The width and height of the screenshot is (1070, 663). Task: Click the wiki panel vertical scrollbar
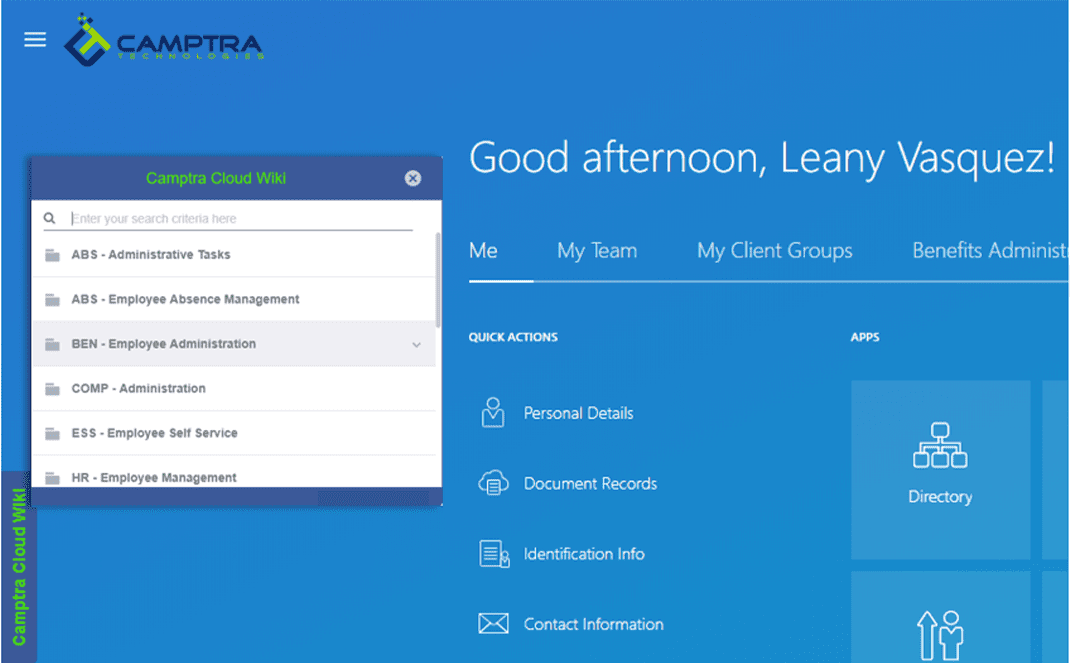438,280
